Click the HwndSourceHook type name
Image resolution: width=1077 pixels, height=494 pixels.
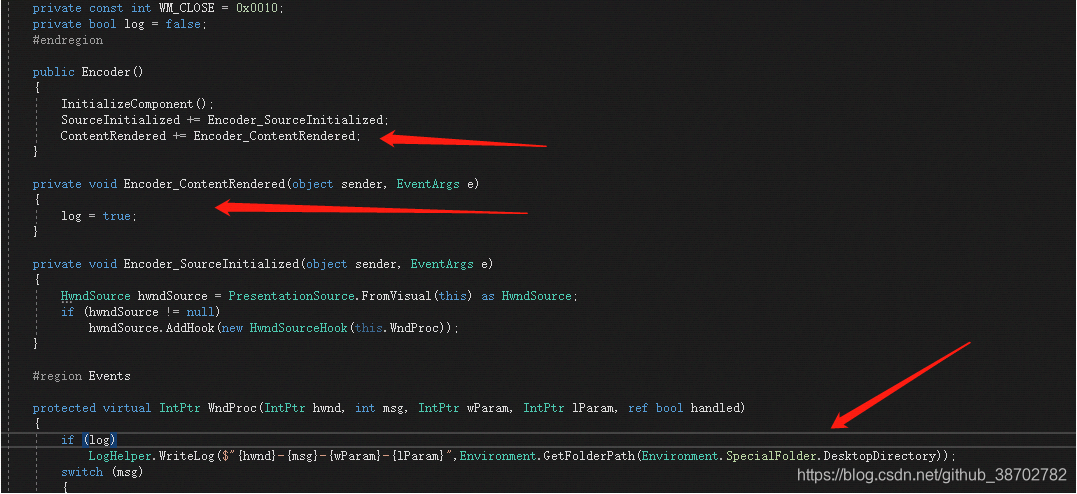point(299,328)
